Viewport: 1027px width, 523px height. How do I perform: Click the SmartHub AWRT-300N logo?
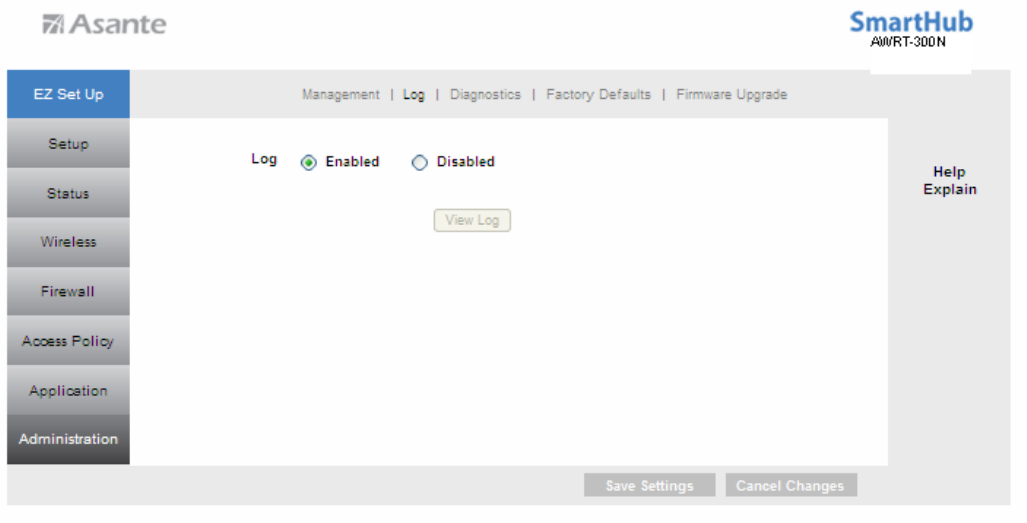coord(911,29)
